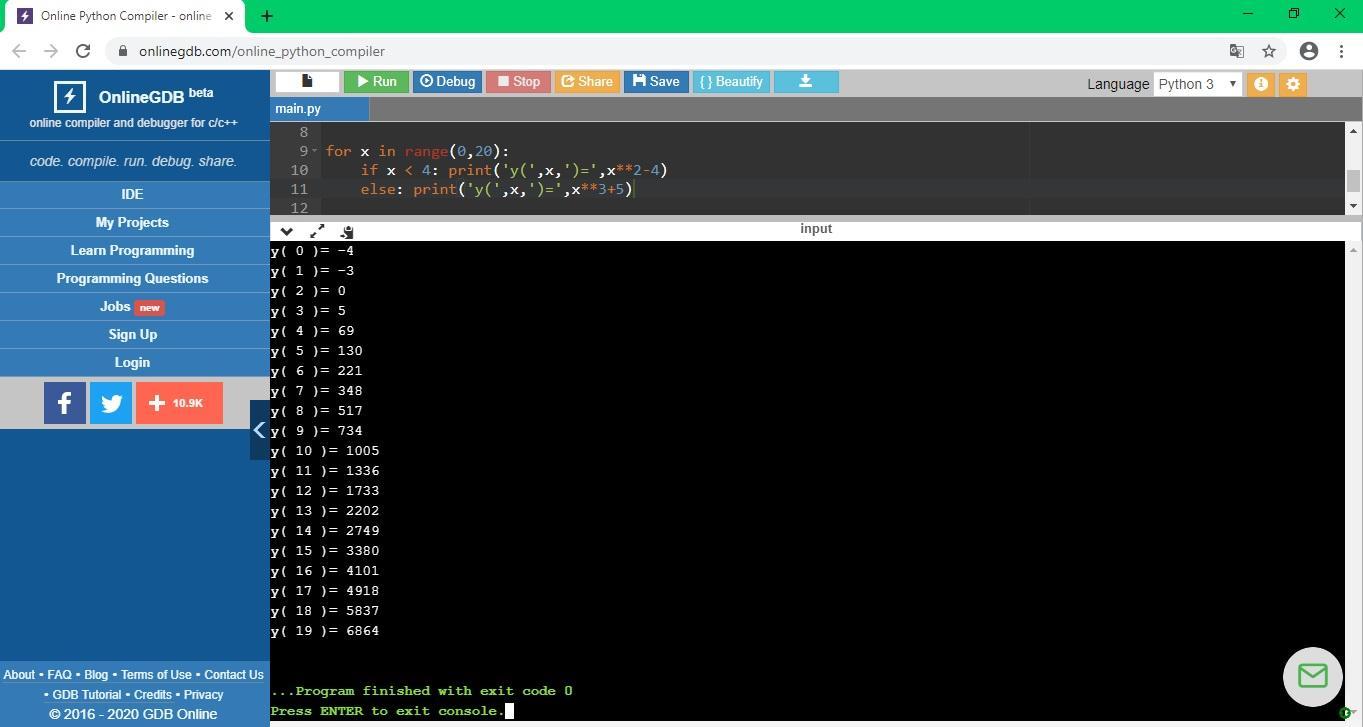Open the FAQ footer link
Screen dimensions: 1363x727
pos(59,675)
